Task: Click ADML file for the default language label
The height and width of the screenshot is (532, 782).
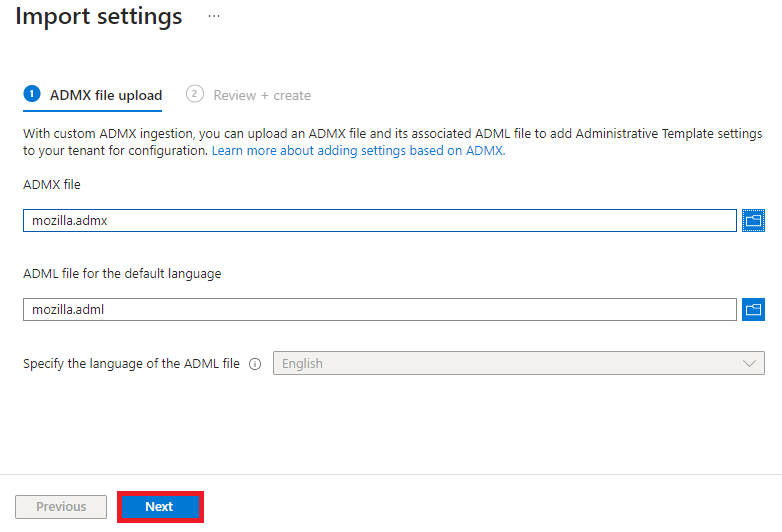Action: tap(122, 274)
